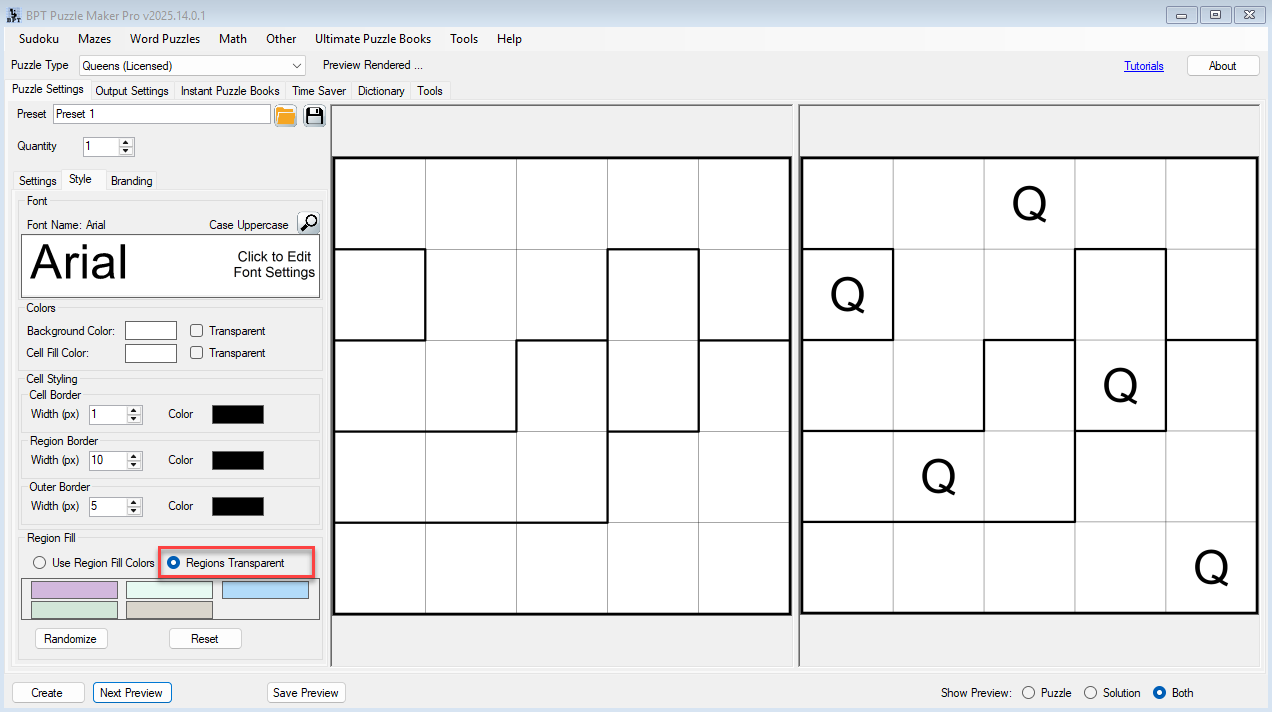Viewport: 1272px width, 712px height.
Task: Click the font search magnifier icon
Action: click(x=308, y=223)
